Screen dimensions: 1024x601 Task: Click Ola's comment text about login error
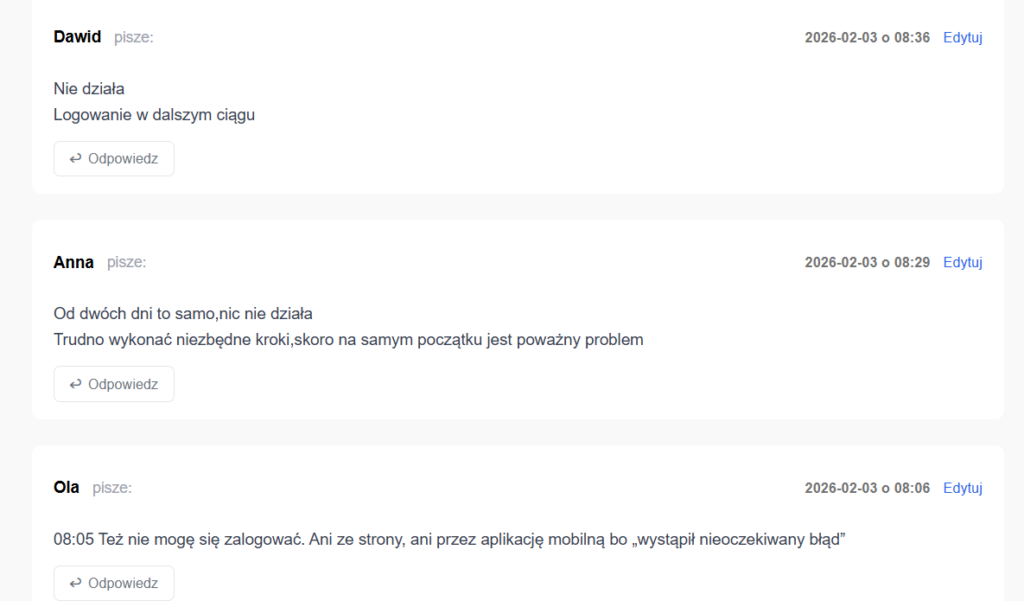[x=450, y=540]
